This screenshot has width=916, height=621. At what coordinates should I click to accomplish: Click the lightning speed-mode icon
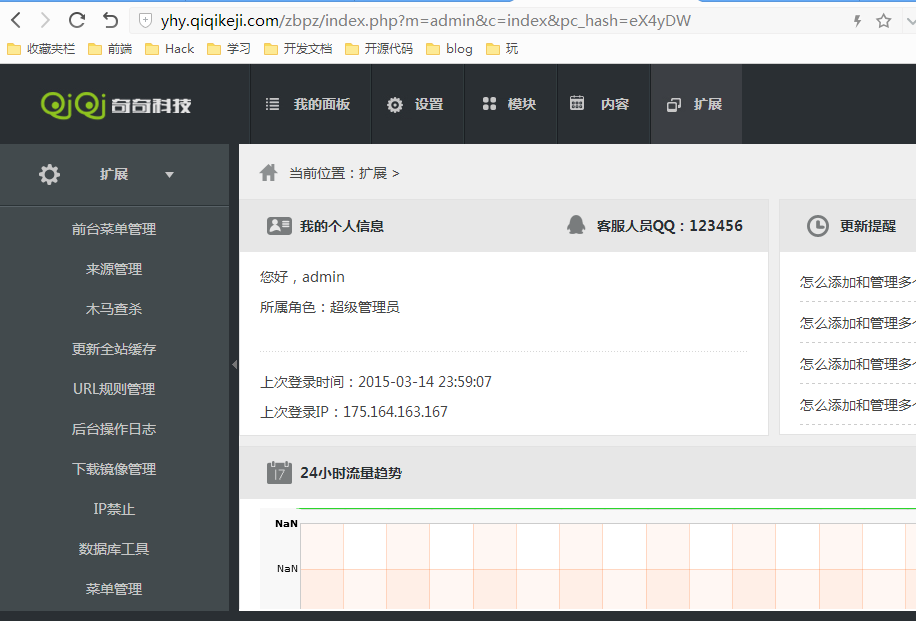click(x=857, y=21)
